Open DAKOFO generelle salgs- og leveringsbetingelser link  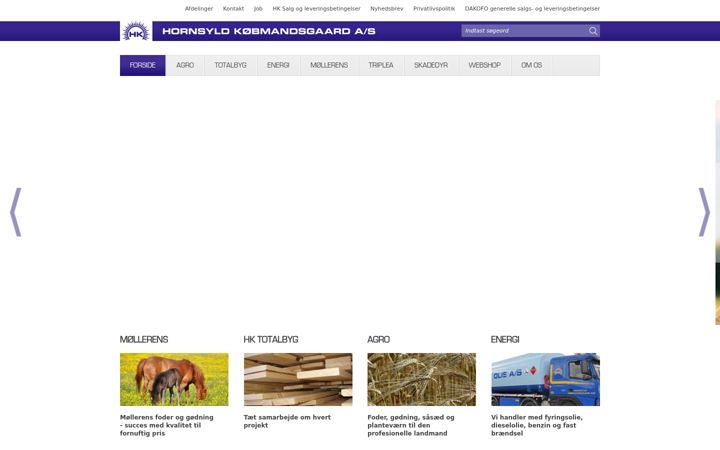(532, 9)
